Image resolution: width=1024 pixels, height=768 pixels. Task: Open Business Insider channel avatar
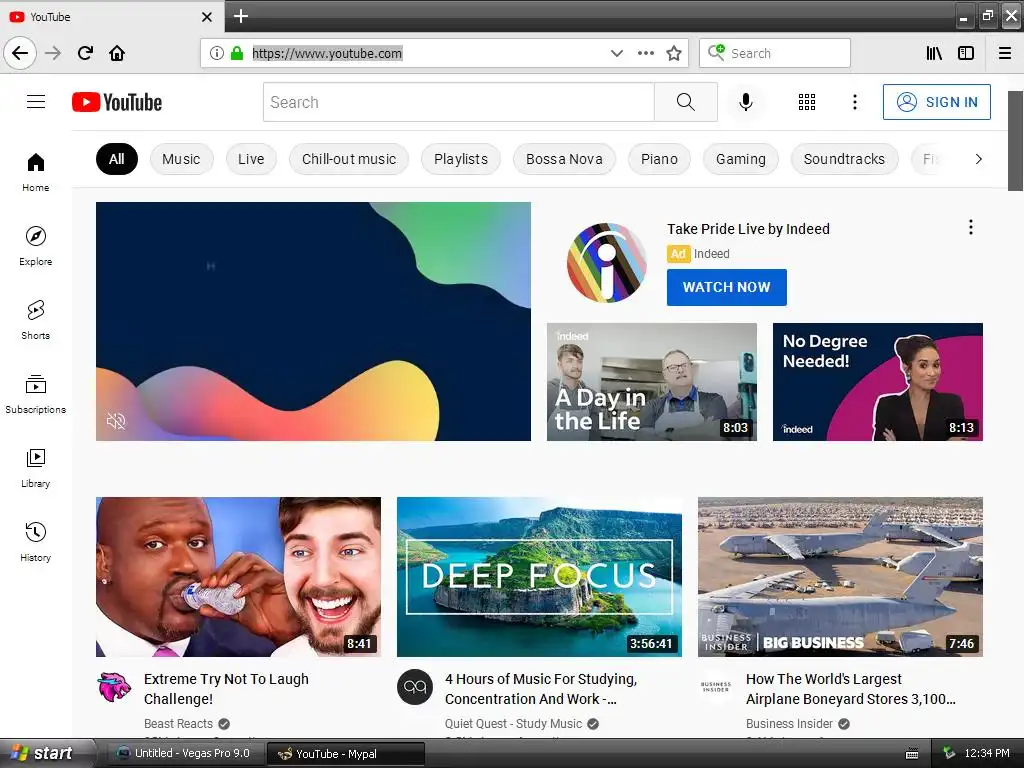click(716, 687)
